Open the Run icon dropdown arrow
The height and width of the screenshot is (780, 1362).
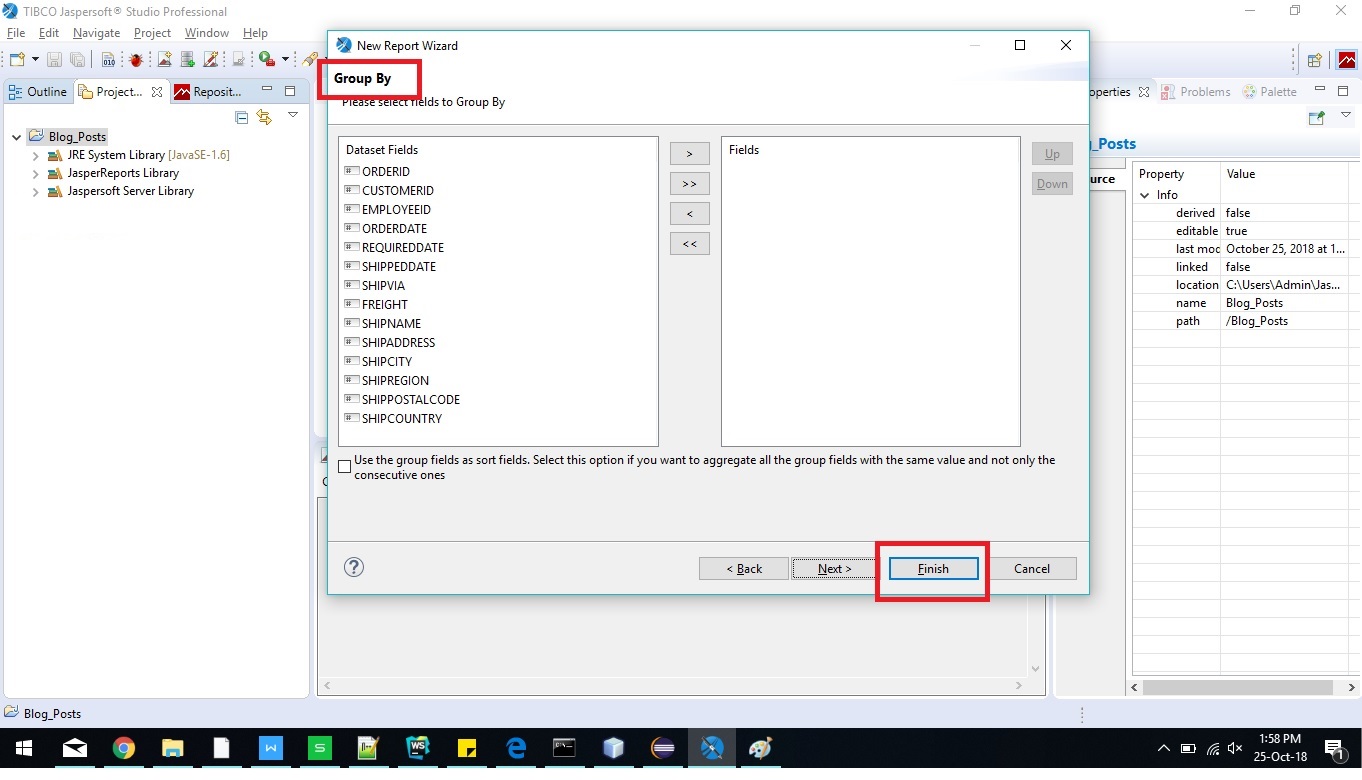285,59
